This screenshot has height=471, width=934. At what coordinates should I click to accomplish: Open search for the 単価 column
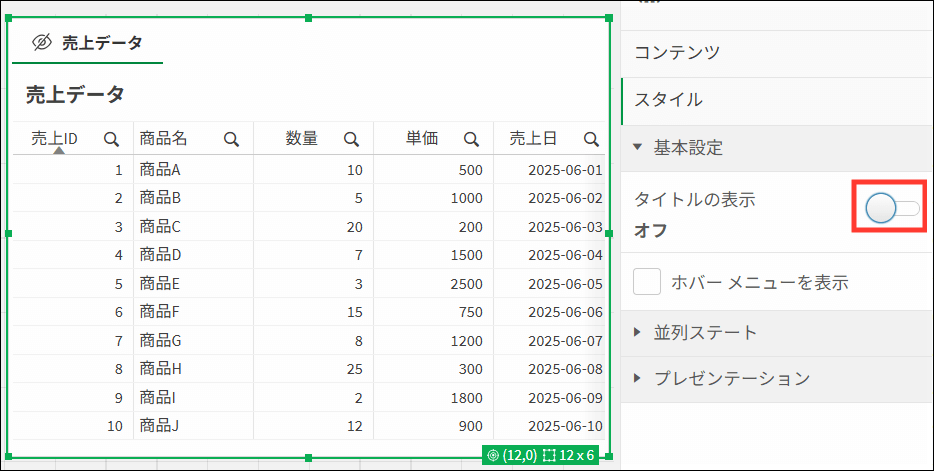pos(471,139)
